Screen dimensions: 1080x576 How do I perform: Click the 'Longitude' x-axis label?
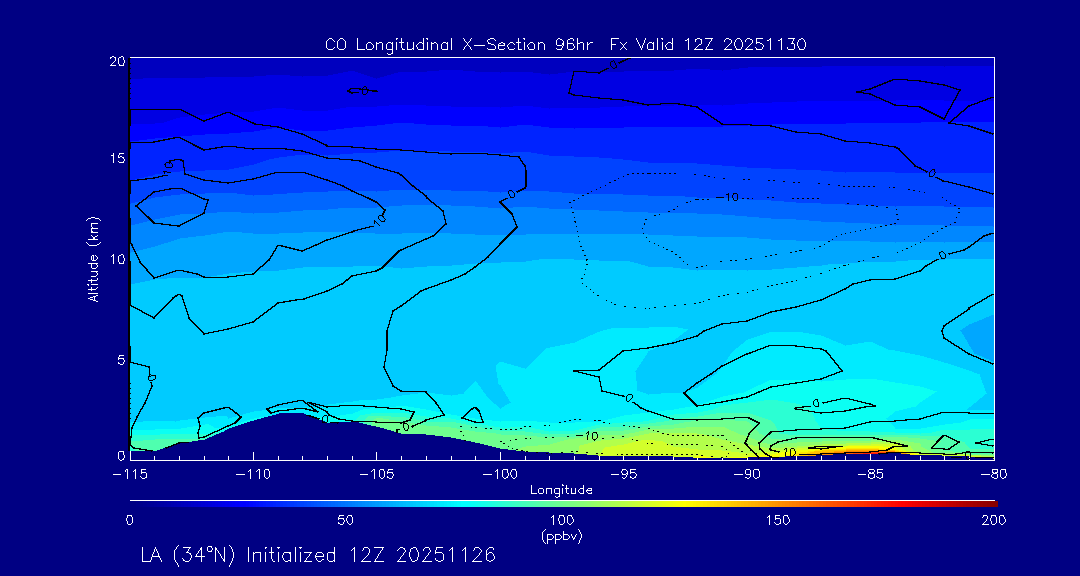(561, 491)
